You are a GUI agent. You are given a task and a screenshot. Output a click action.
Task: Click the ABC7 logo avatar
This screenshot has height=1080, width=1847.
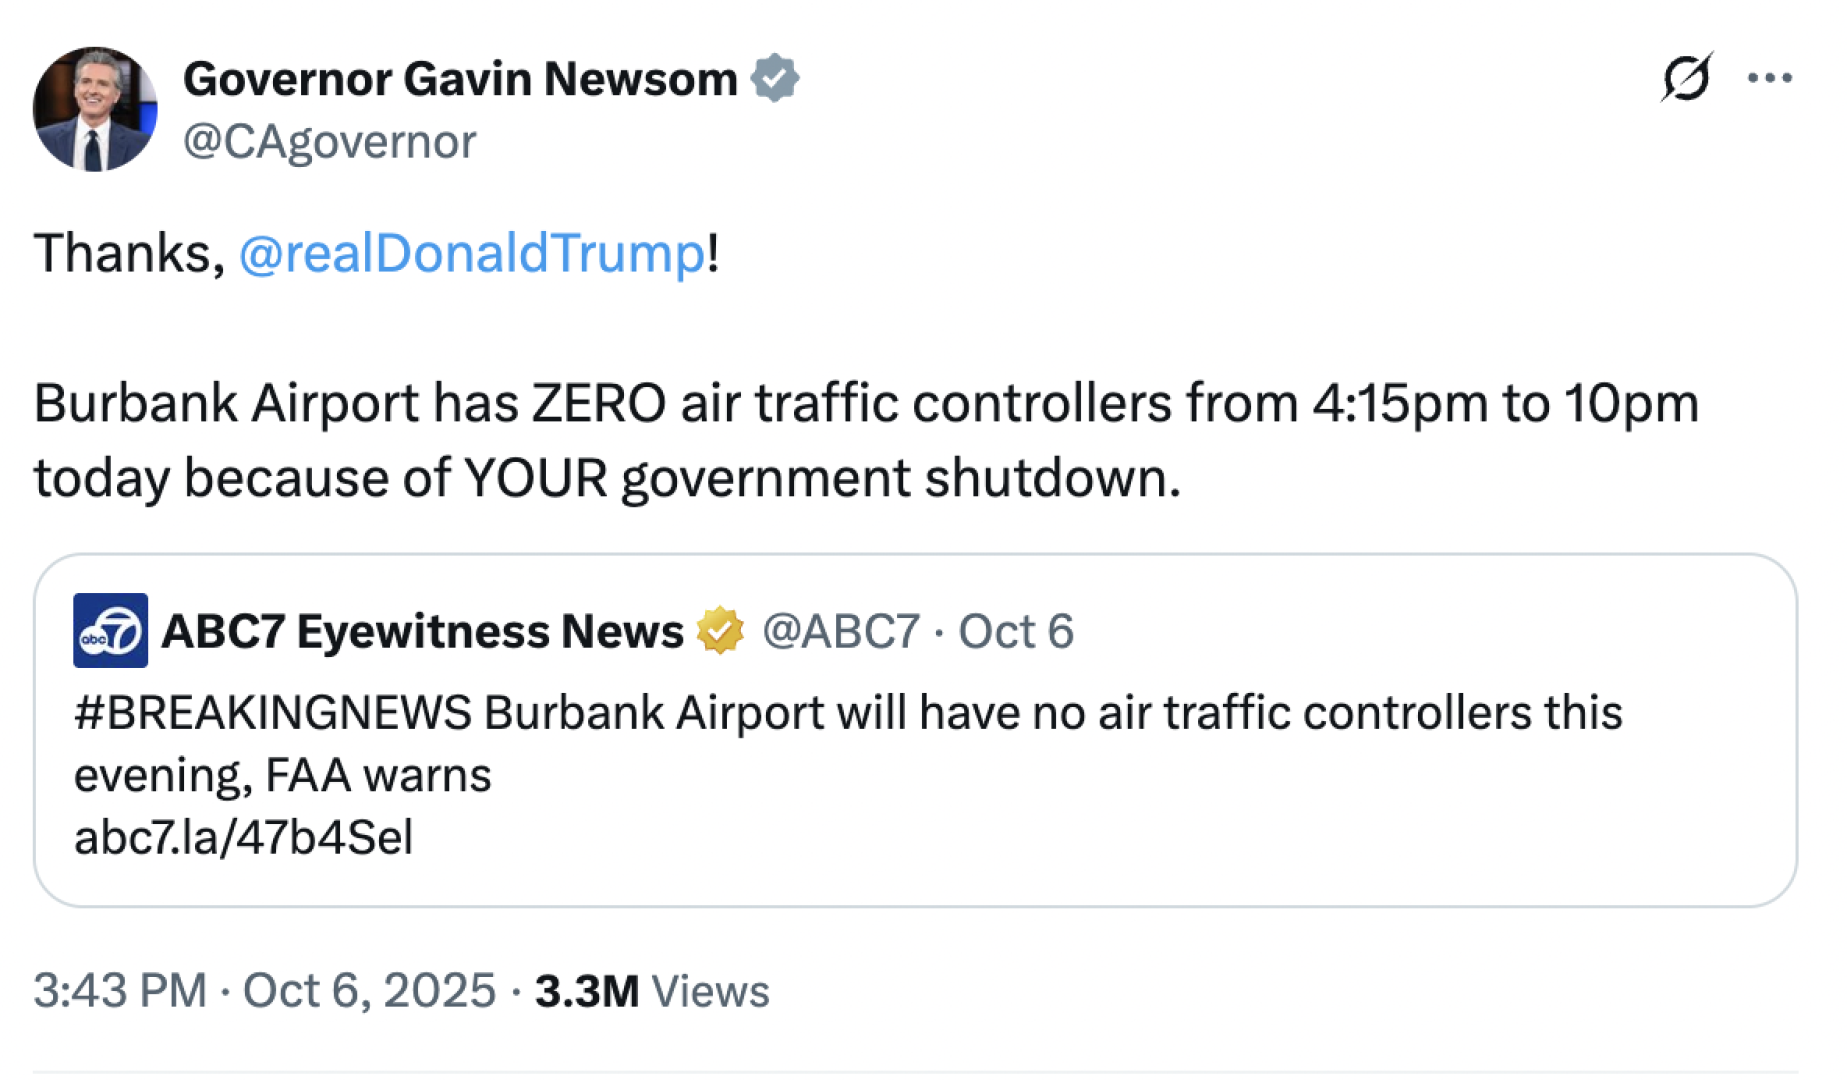click(110, 631)
